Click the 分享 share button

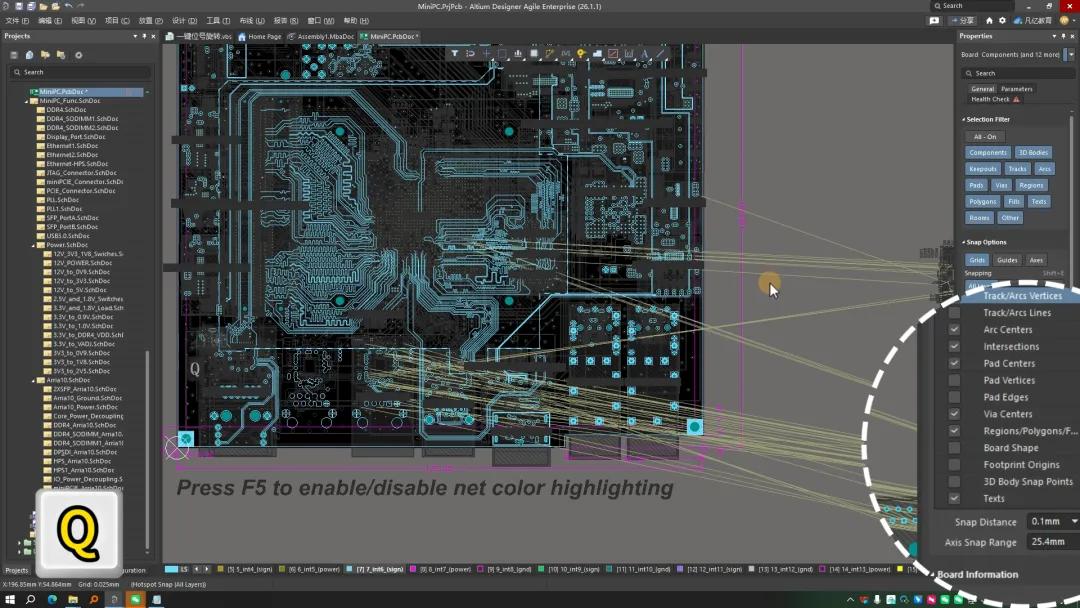click(963, 21)
